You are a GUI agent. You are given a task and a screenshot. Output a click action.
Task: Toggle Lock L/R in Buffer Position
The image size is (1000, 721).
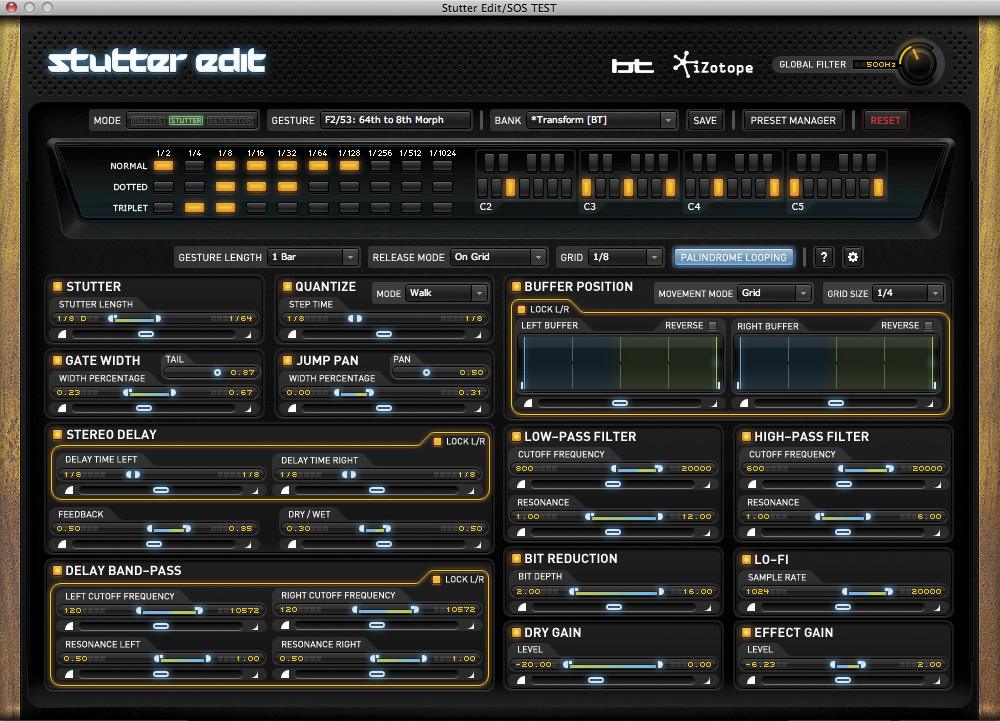point(522,309)
